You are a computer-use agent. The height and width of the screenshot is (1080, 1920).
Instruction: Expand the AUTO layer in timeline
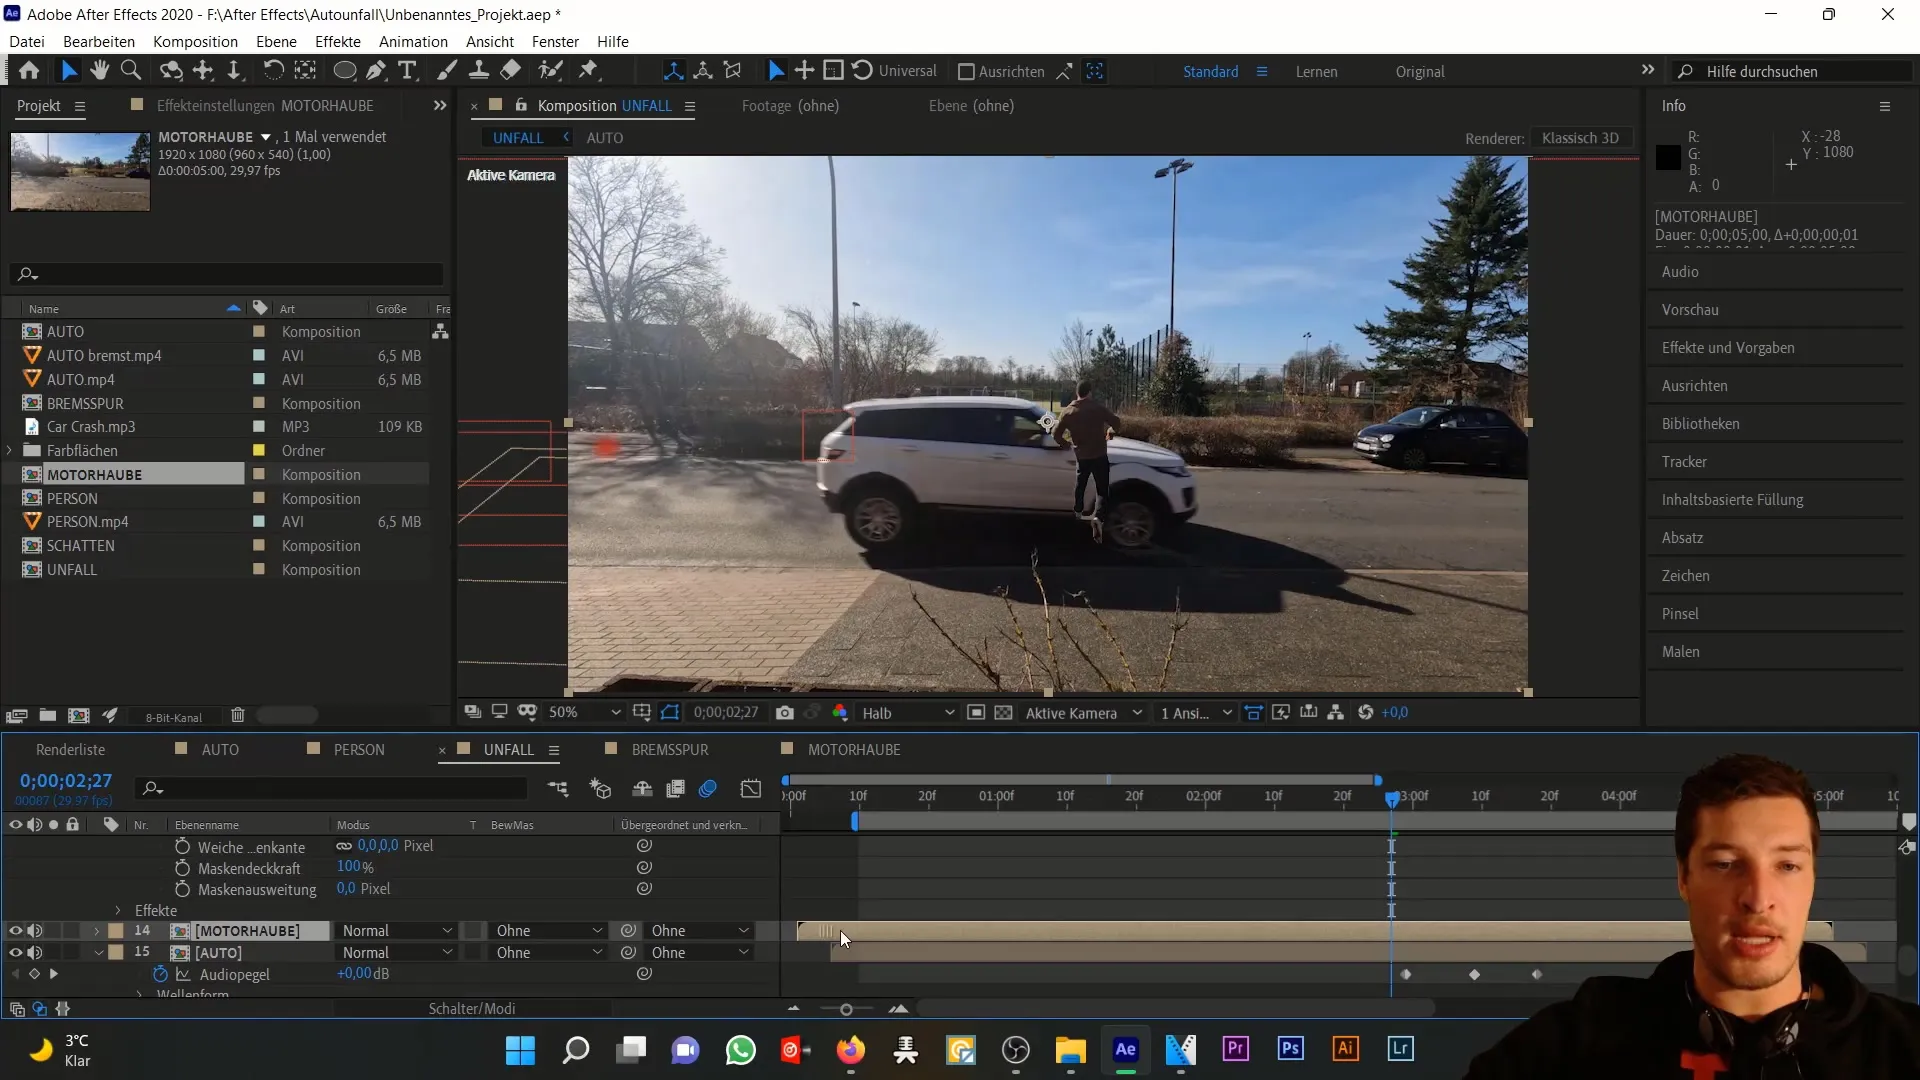[x=96, y=952]
